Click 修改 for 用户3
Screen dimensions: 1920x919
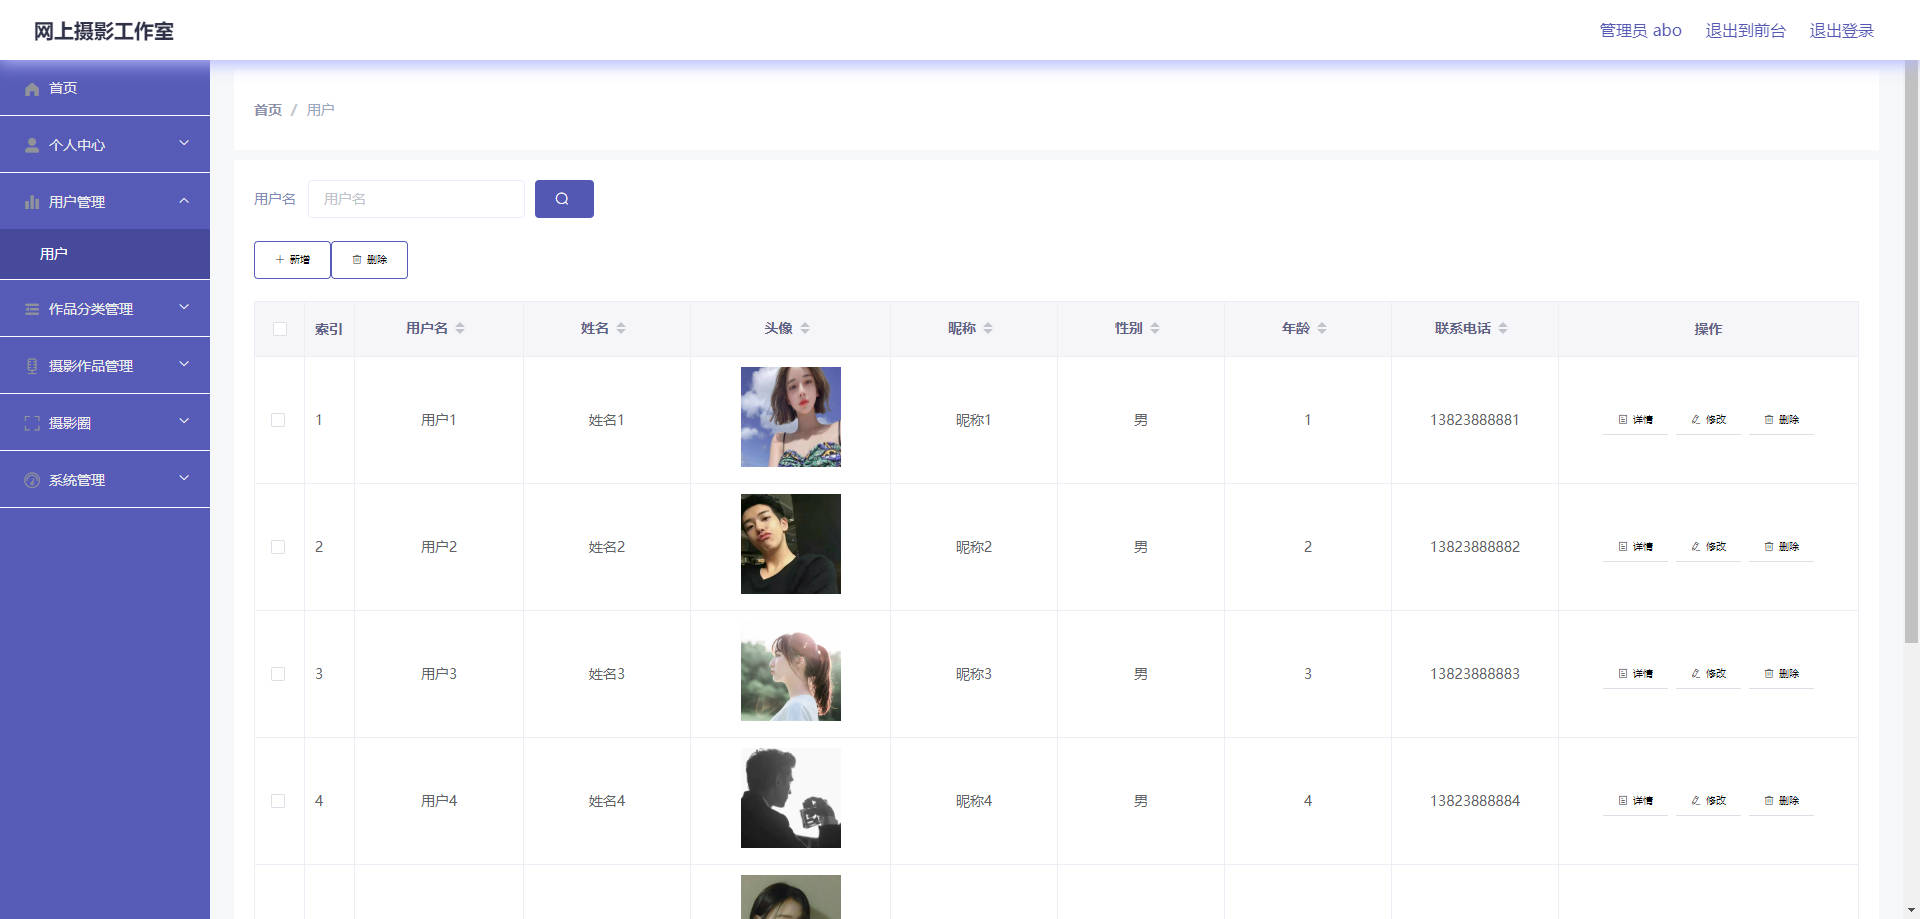1708,674
